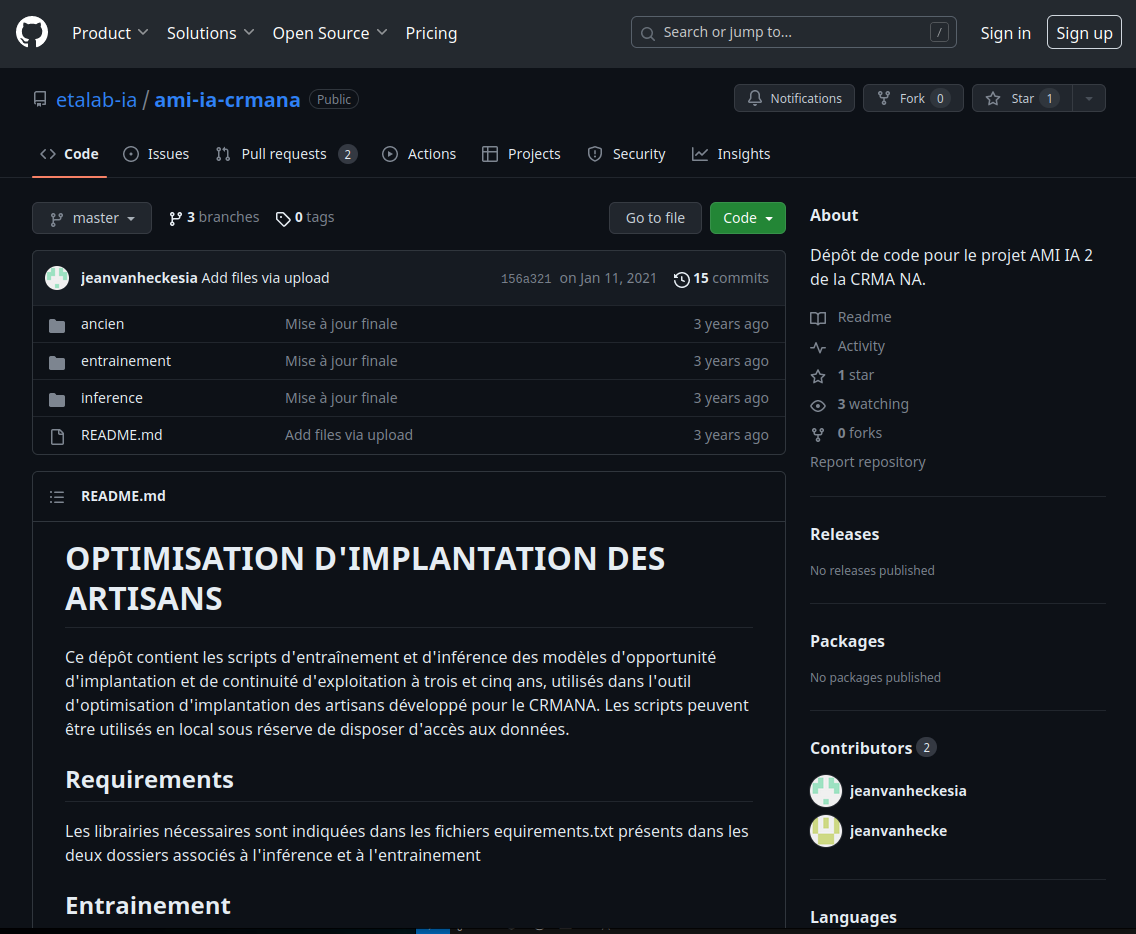Image resolution: width=1136 pixels, height=934 pixels.
Task: Click the bell icon in Notifications
Action: (755, 98)
